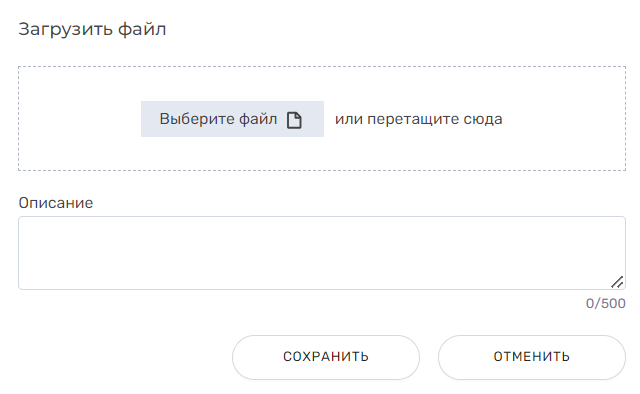
Task: Focus the Описание text area
Action: pos(322,253)
